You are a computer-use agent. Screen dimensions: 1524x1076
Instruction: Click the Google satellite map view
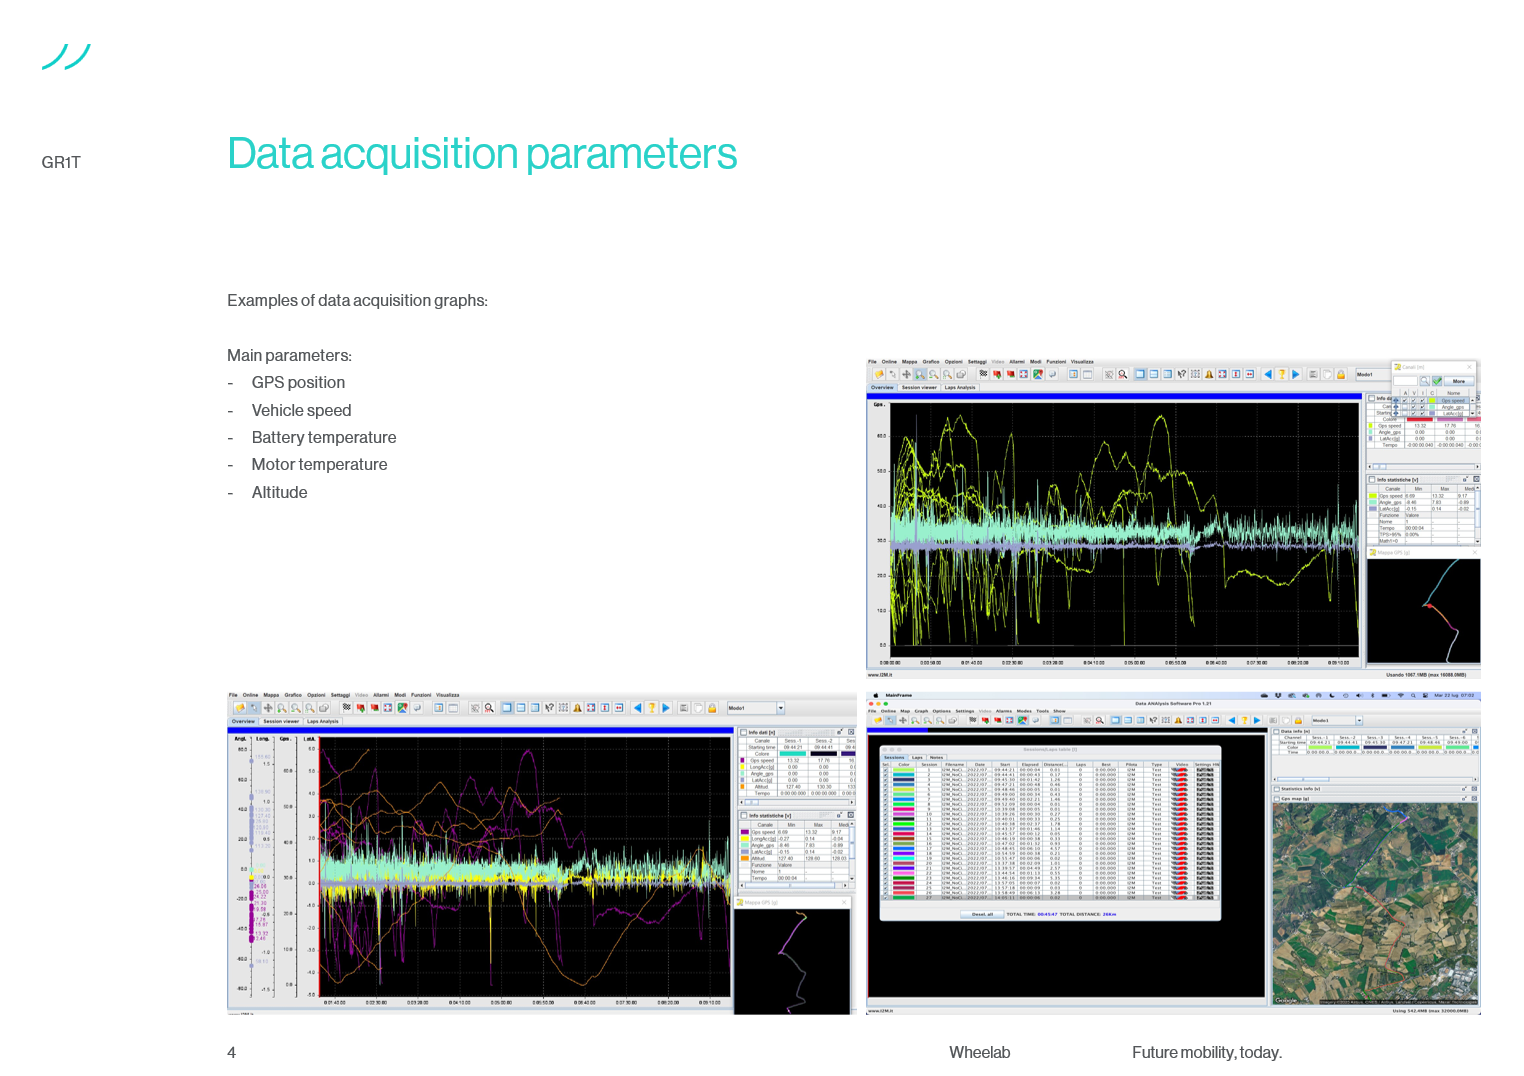click(1374, 900)
